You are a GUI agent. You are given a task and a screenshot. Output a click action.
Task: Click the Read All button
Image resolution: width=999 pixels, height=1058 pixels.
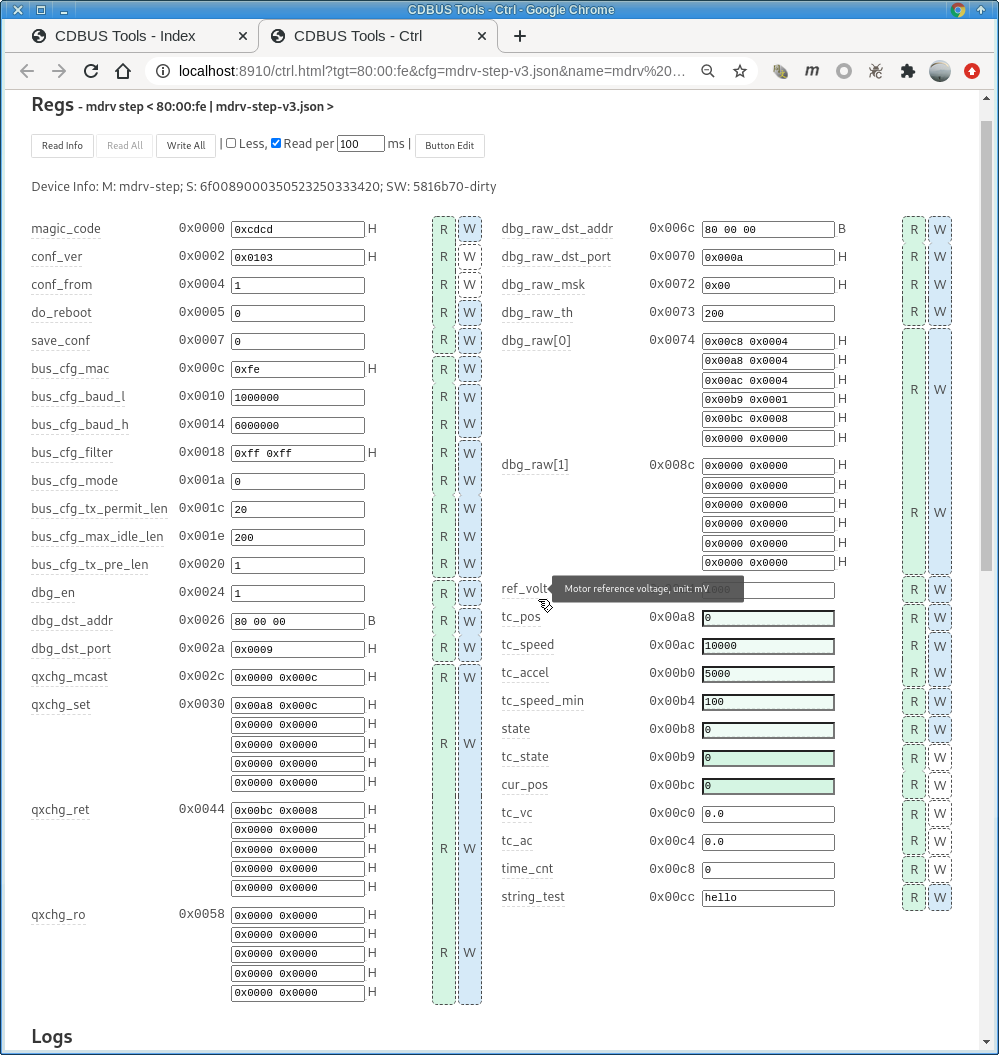tap(125, 146)
